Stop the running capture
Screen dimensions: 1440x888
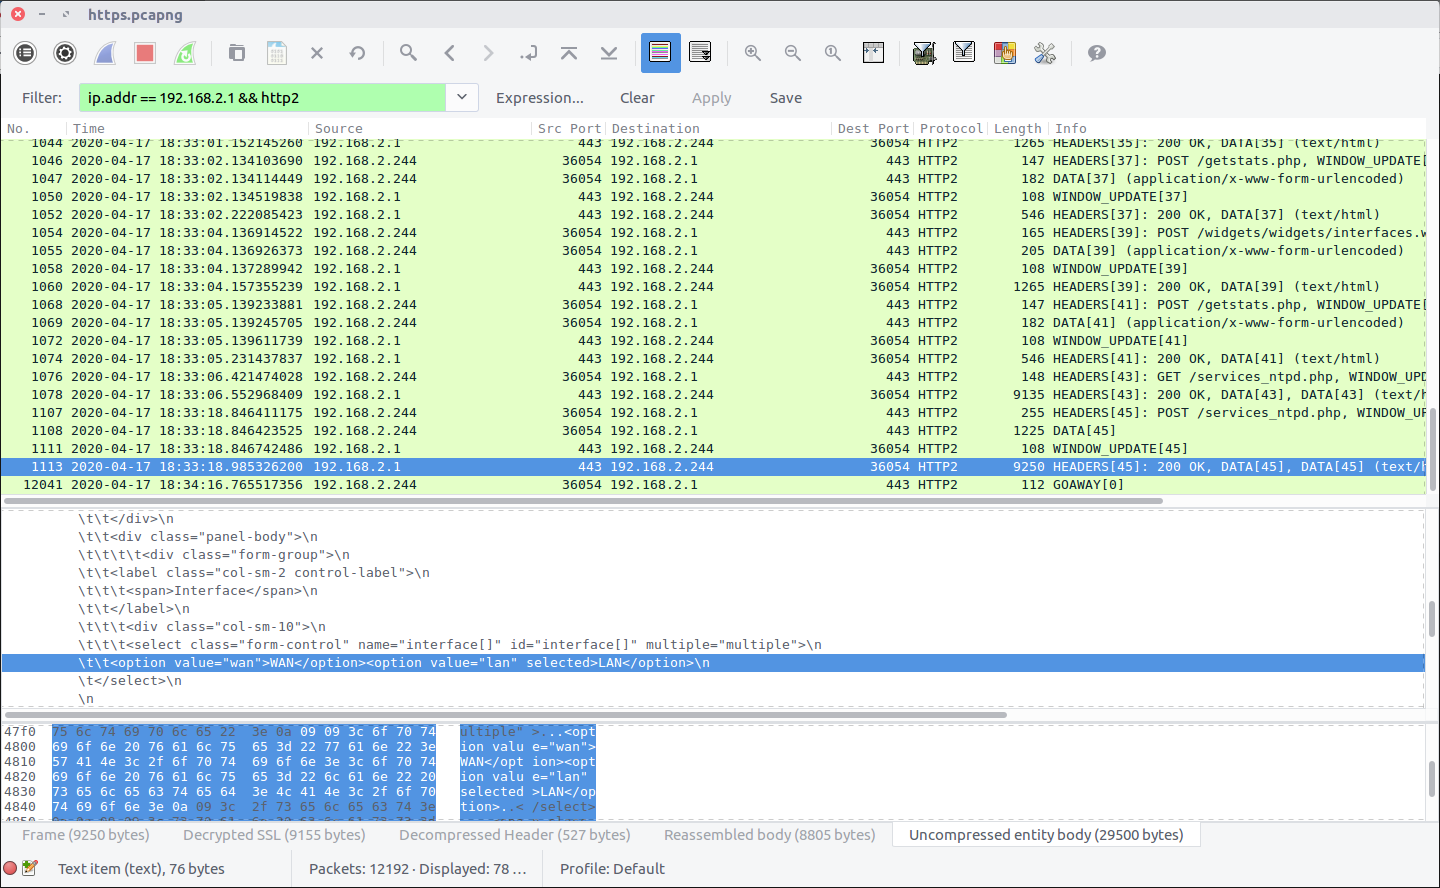[x=145, y=53]
